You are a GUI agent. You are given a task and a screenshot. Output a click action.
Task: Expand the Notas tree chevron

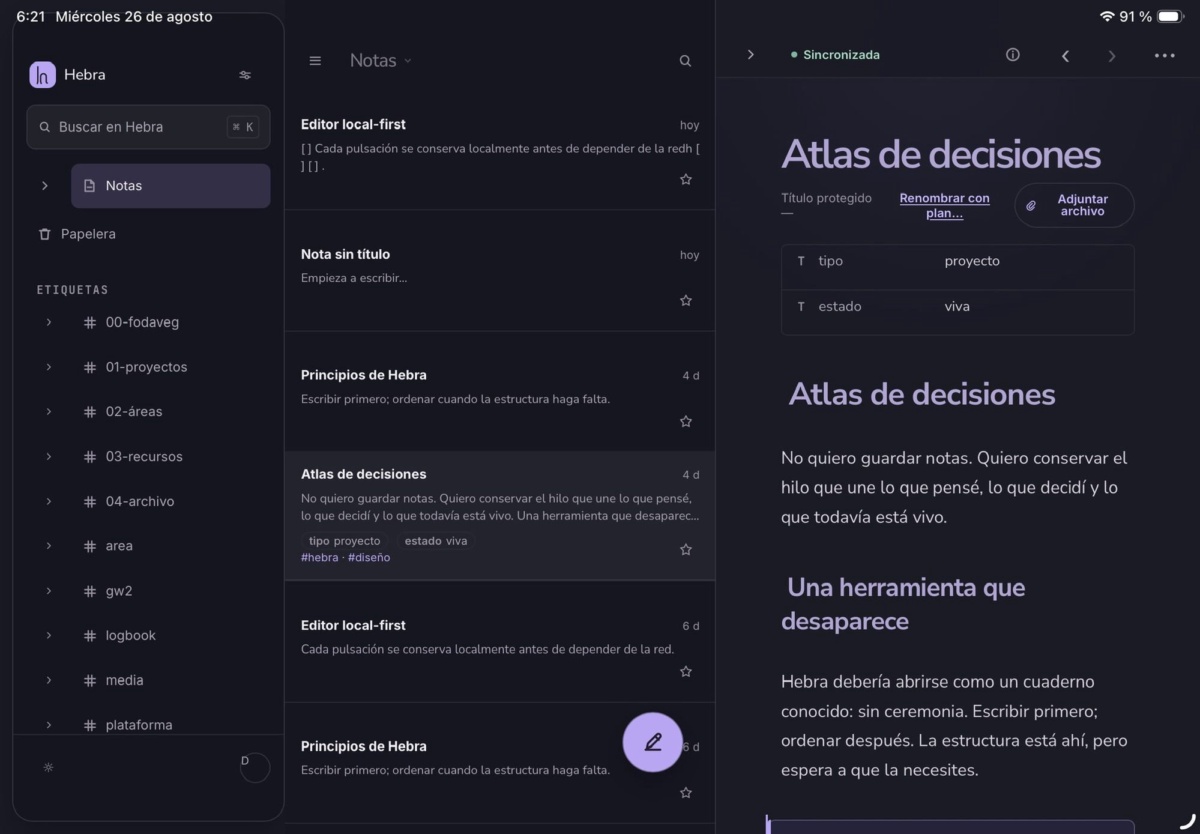click(x=44, y=186)
